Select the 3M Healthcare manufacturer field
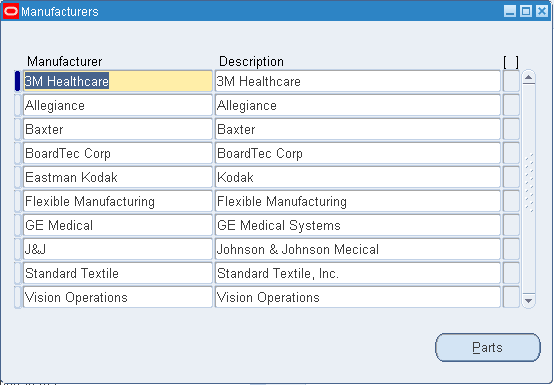The image size is (554, 385). (118, 81)
